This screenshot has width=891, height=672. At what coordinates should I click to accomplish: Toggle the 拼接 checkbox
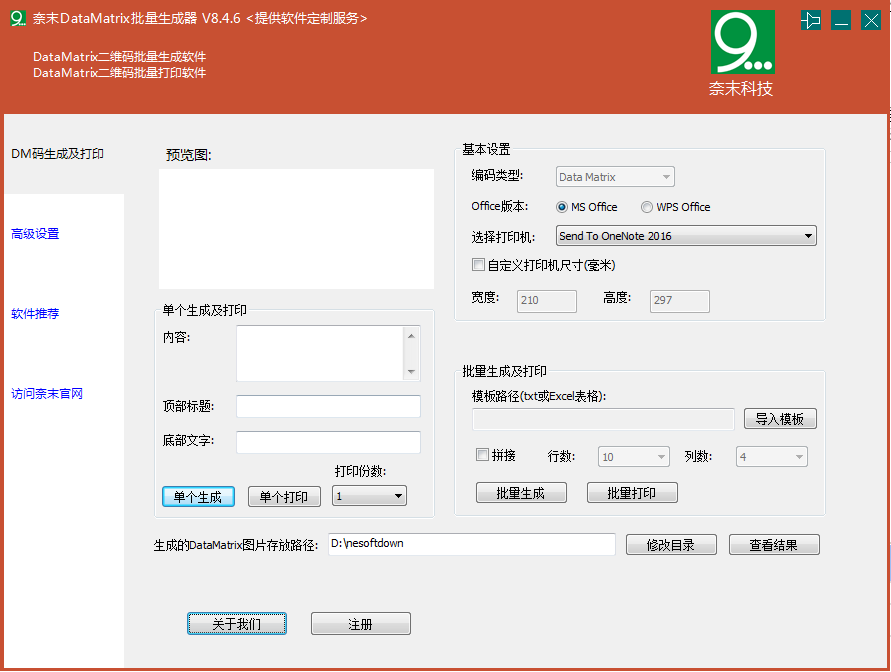pos(483,455)
